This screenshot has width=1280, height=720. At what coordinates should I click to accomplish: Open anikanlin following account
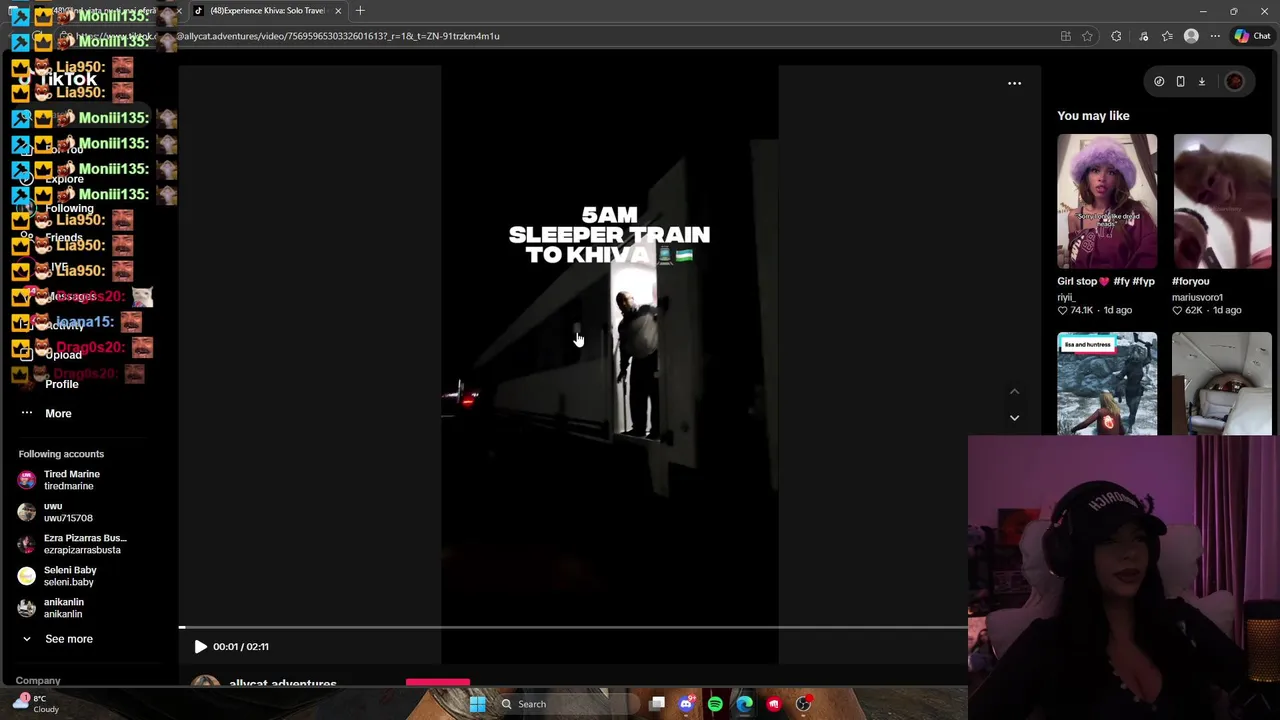[63, 608]
